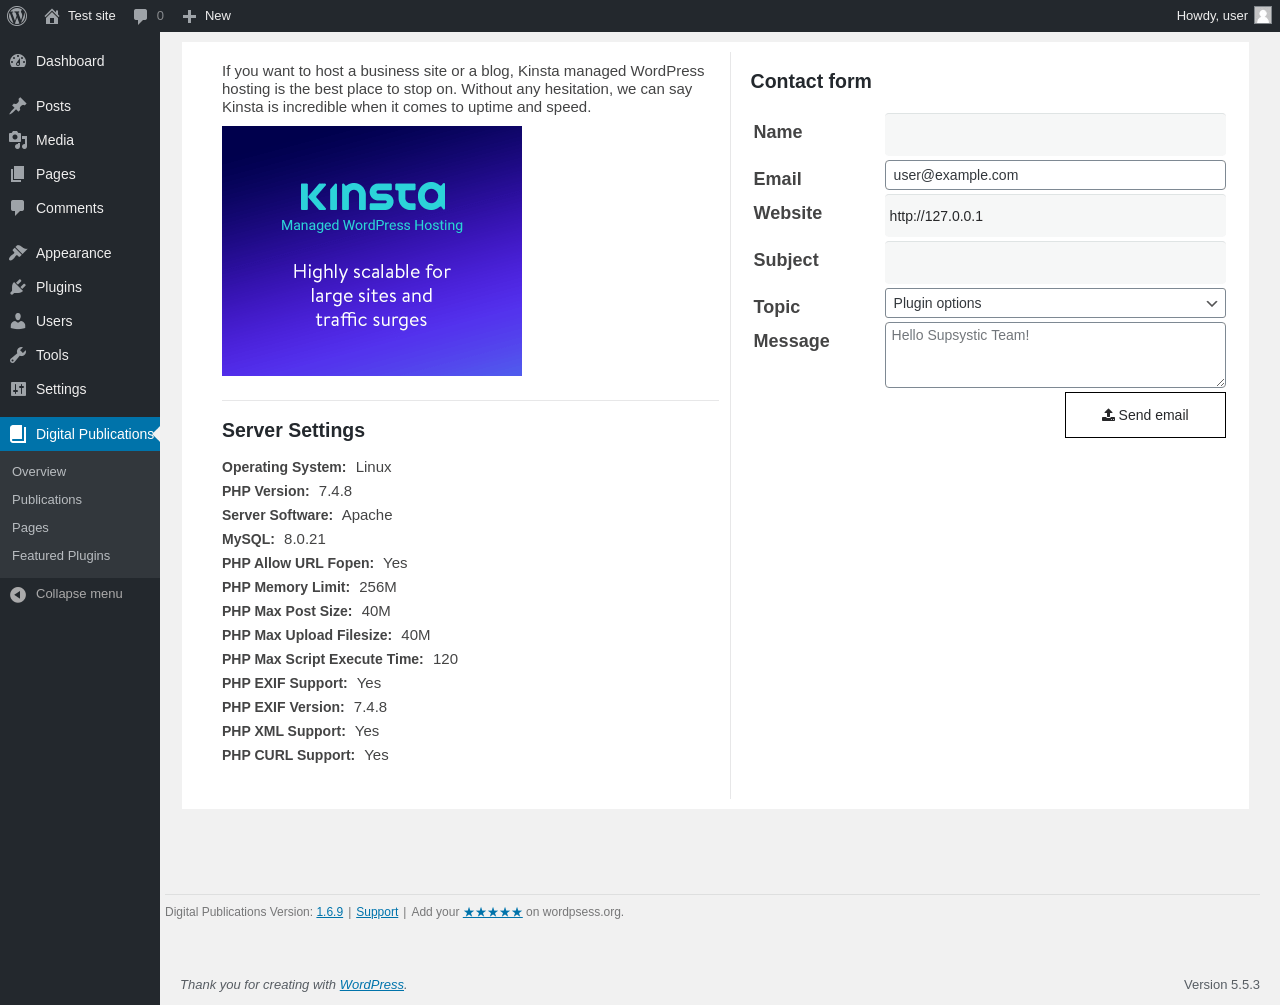The width and height of the screenshot is (1280, 1005).
Task: Open Users menu item
Action: pyautogui.click(x=80, y=321)
